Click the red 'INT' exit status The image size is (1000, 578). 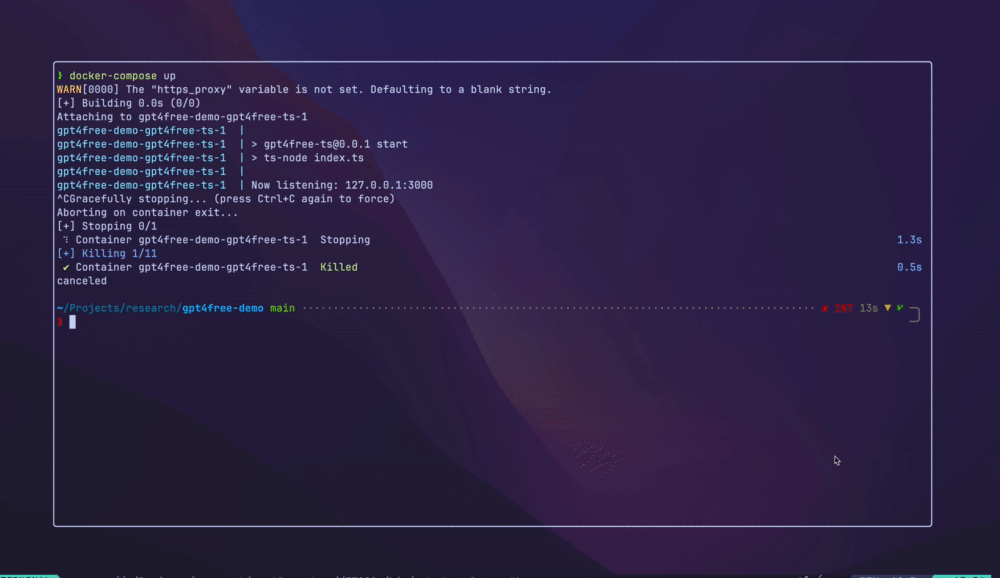click(x=844, y=308)
